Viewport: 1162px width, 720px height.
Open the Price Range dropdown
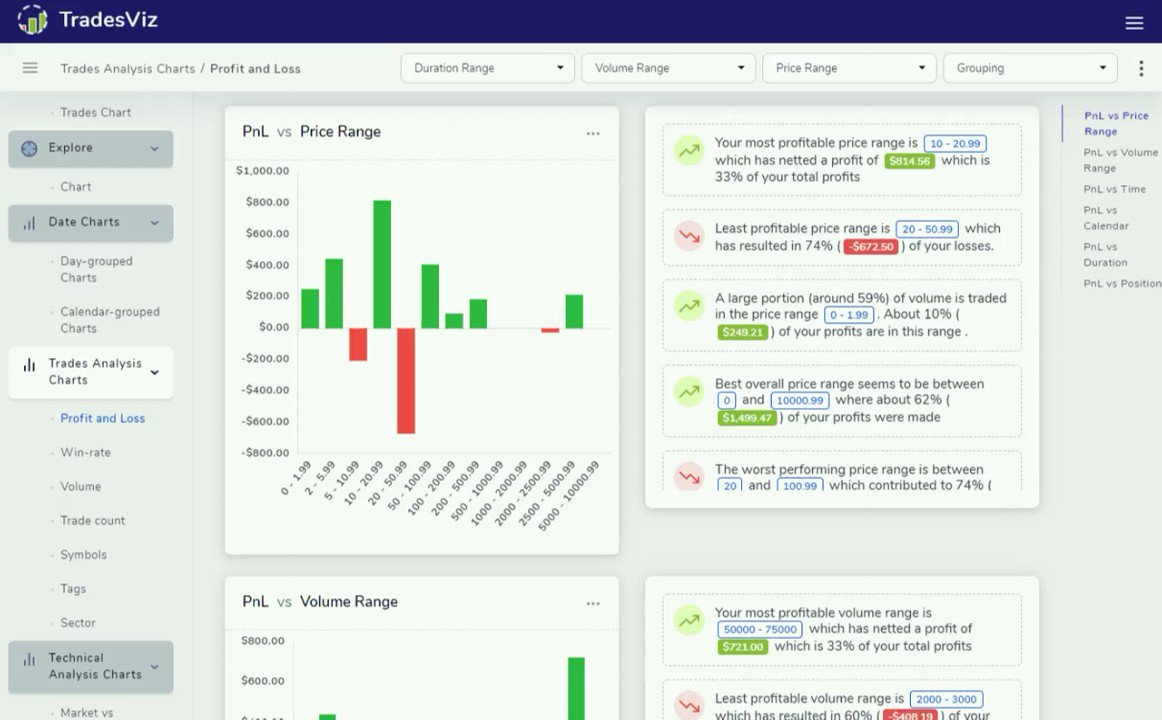[849, 68]
